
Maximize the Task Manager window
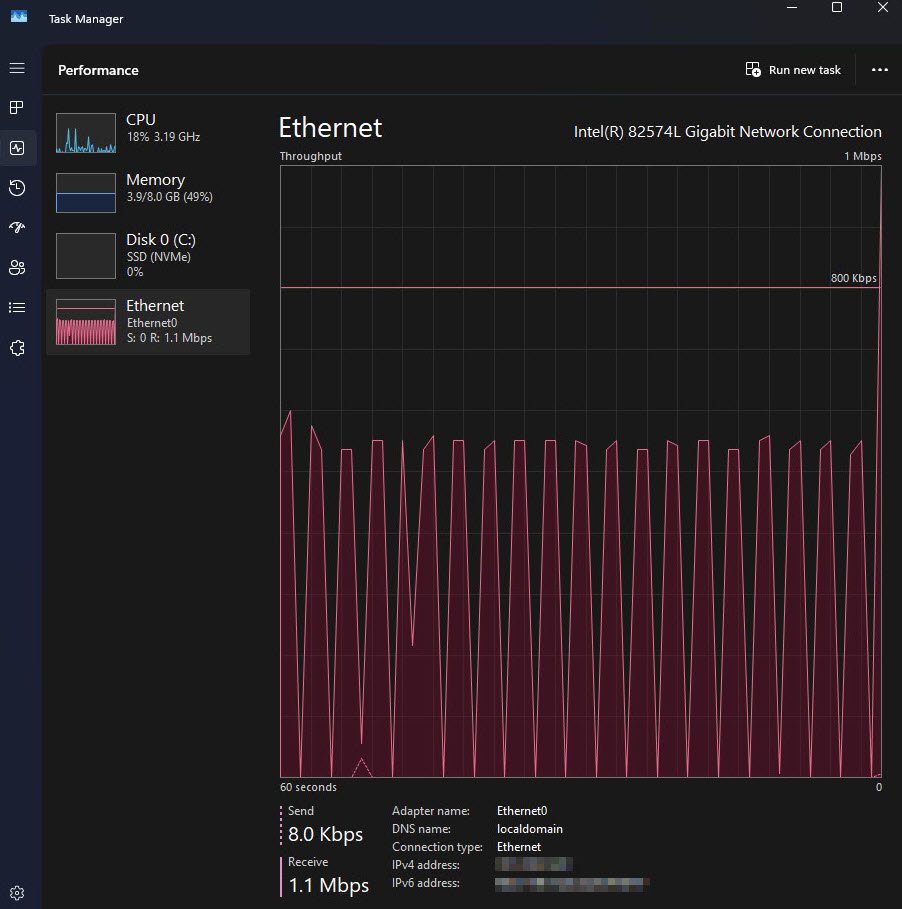coord(837,8)
